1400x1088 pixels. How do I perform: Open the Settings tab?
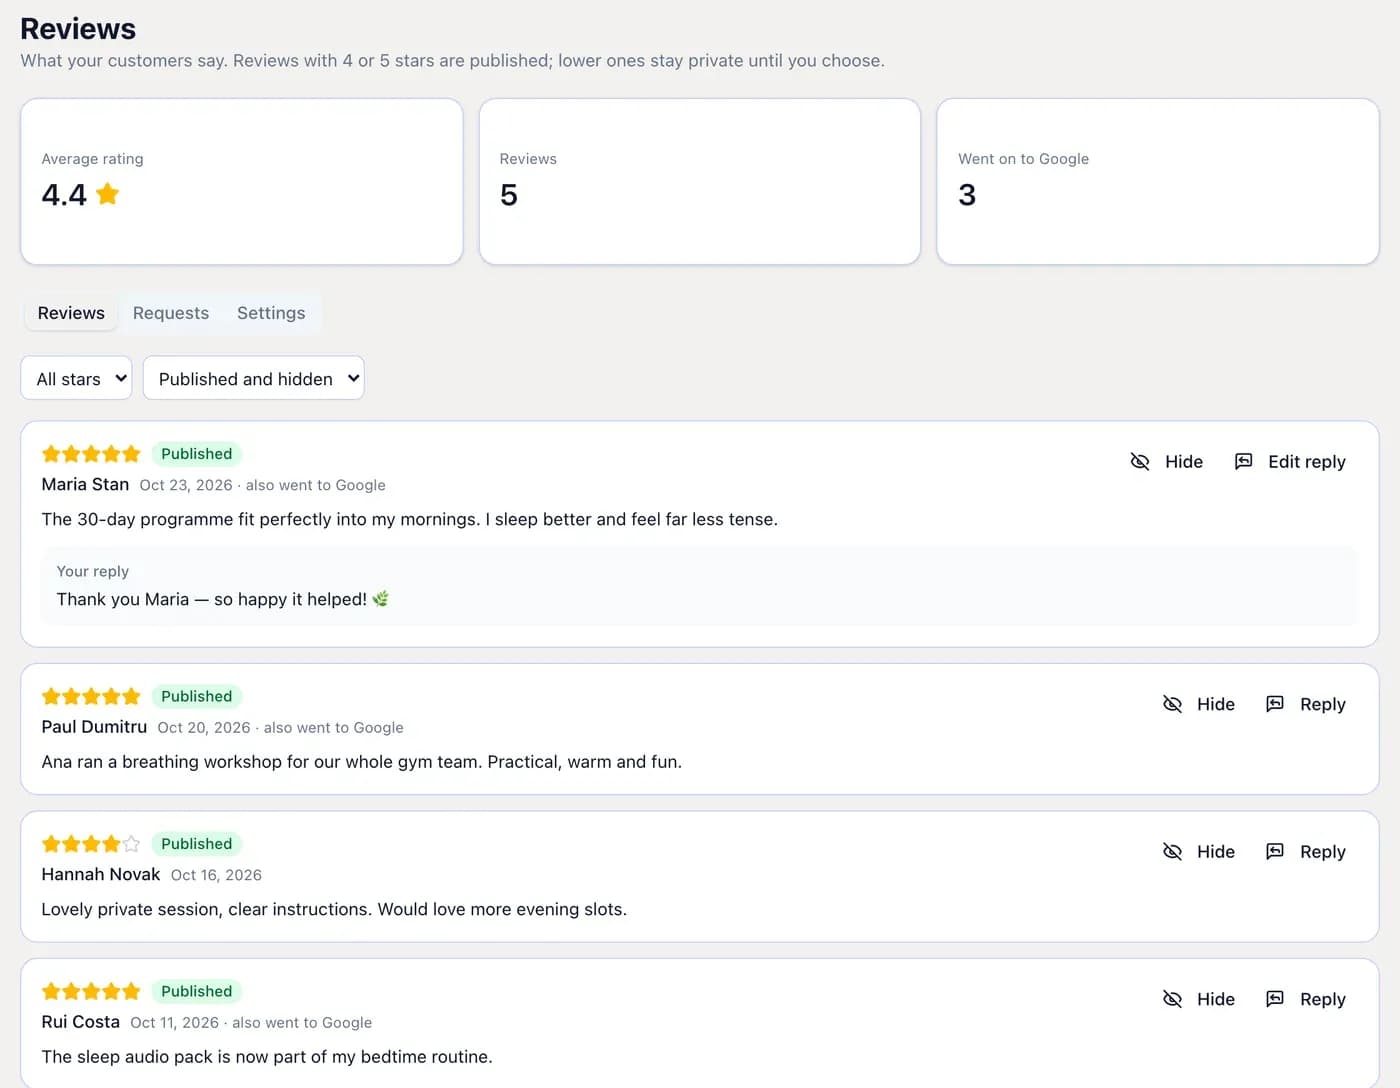pyautogui.click(x=271, y=313)
